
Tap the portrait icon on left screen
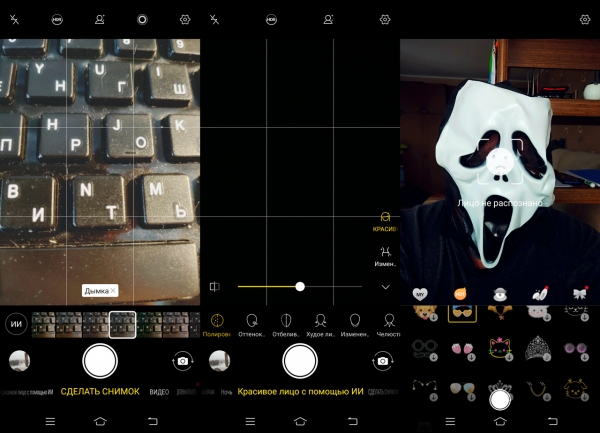100,20
